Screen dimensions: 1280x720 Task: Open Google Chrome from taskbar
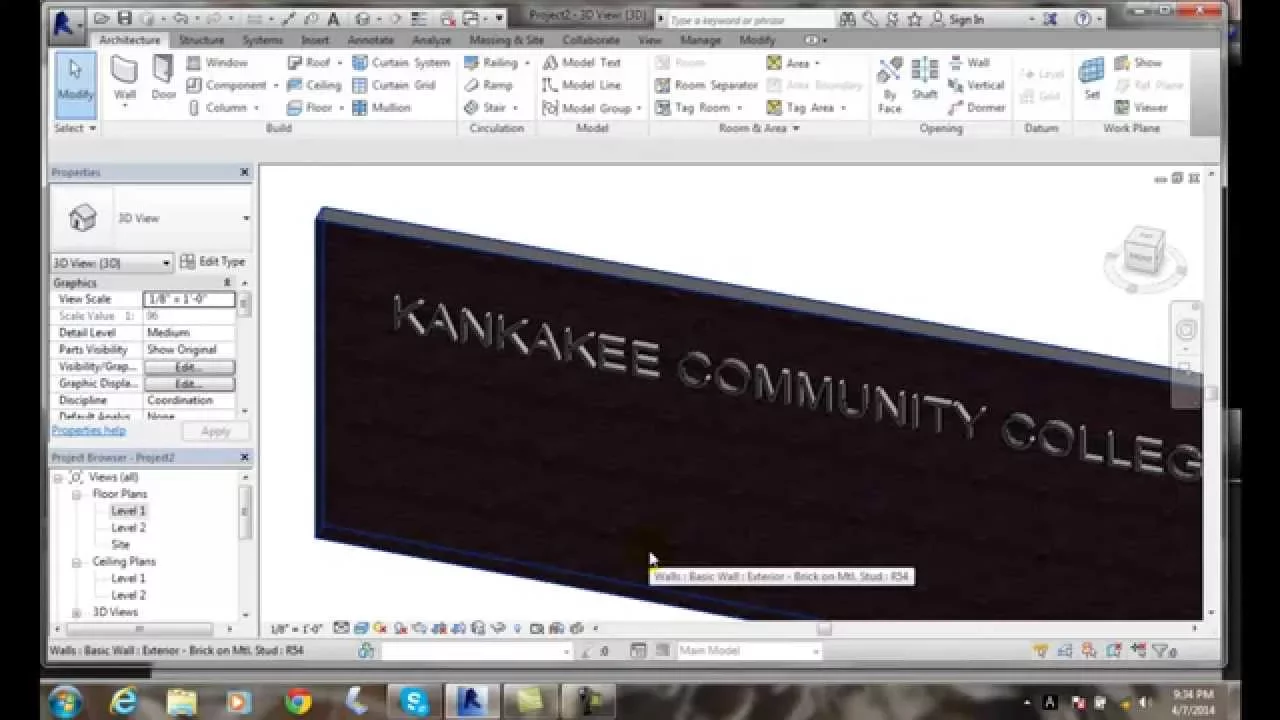click(x=298, y=702)
